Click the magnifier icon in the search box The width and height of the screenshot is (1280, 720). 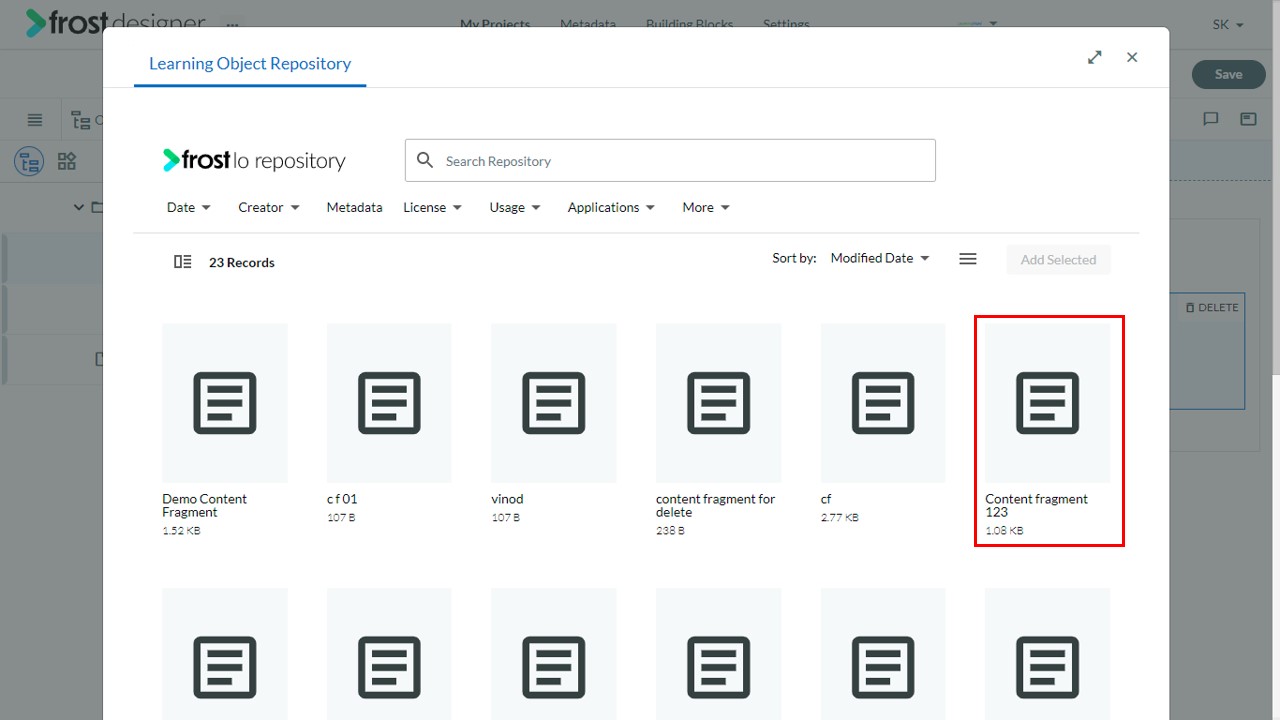click(425, 160)
